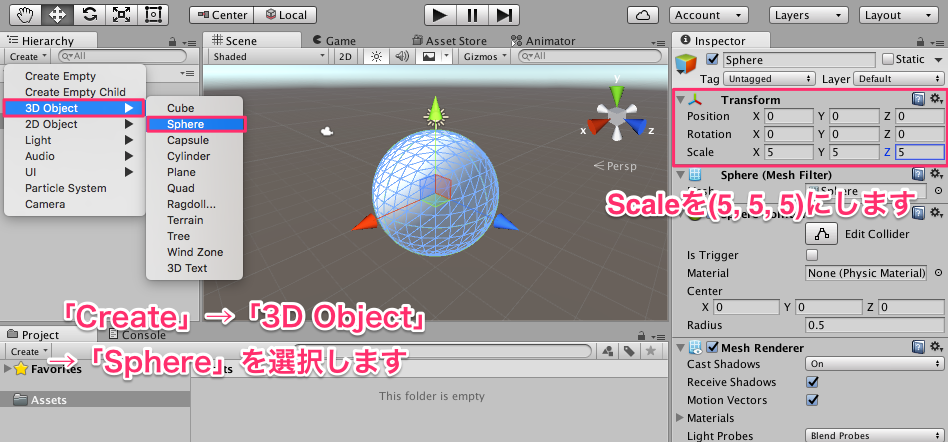948x442 pixels.
Task: Click the Scene view search field
Action: point(590,56)
